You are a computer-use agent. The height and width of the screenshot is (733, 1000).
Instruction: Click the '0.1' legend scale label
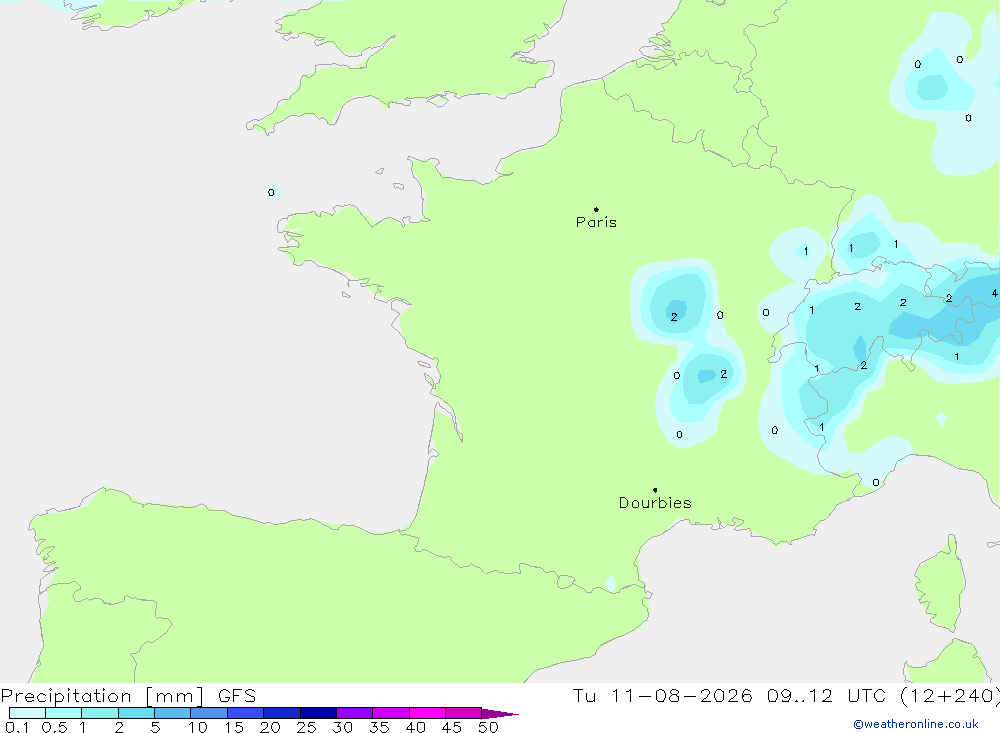(17, 727)
